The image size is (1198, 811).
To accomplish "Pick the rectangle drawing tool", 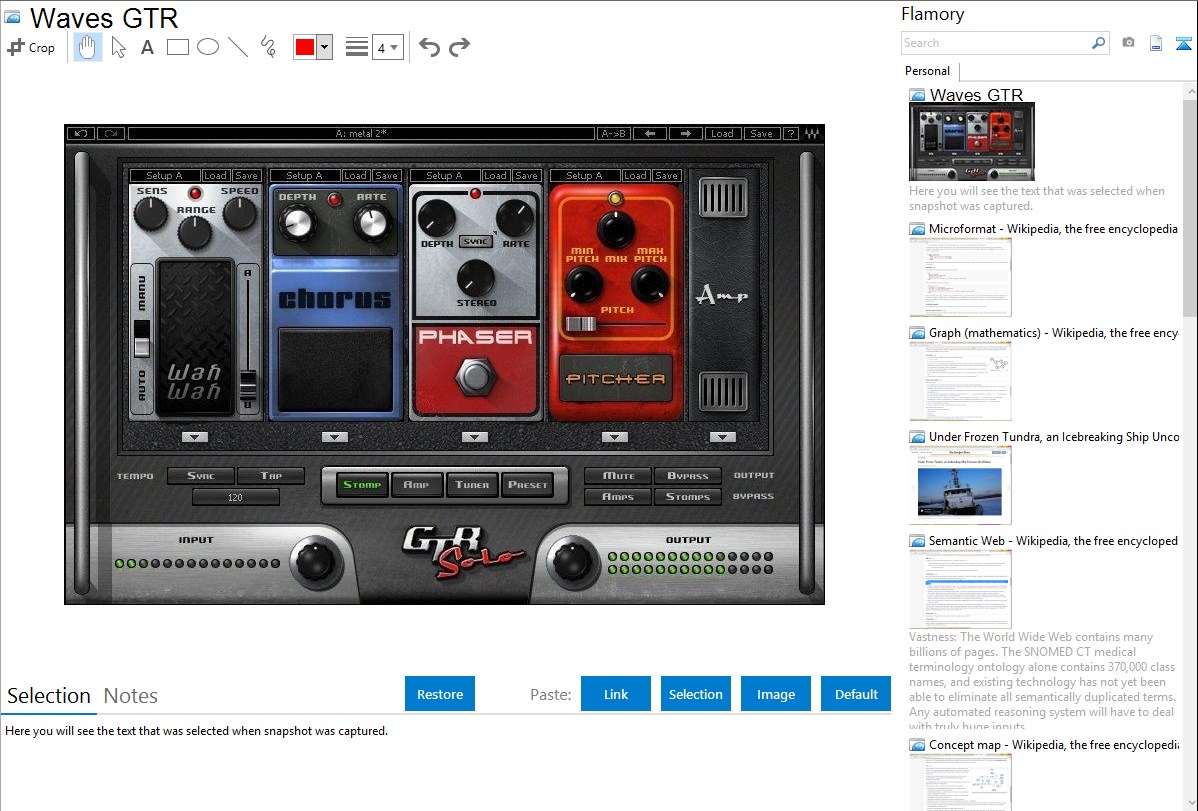I will tap(177, 47).
